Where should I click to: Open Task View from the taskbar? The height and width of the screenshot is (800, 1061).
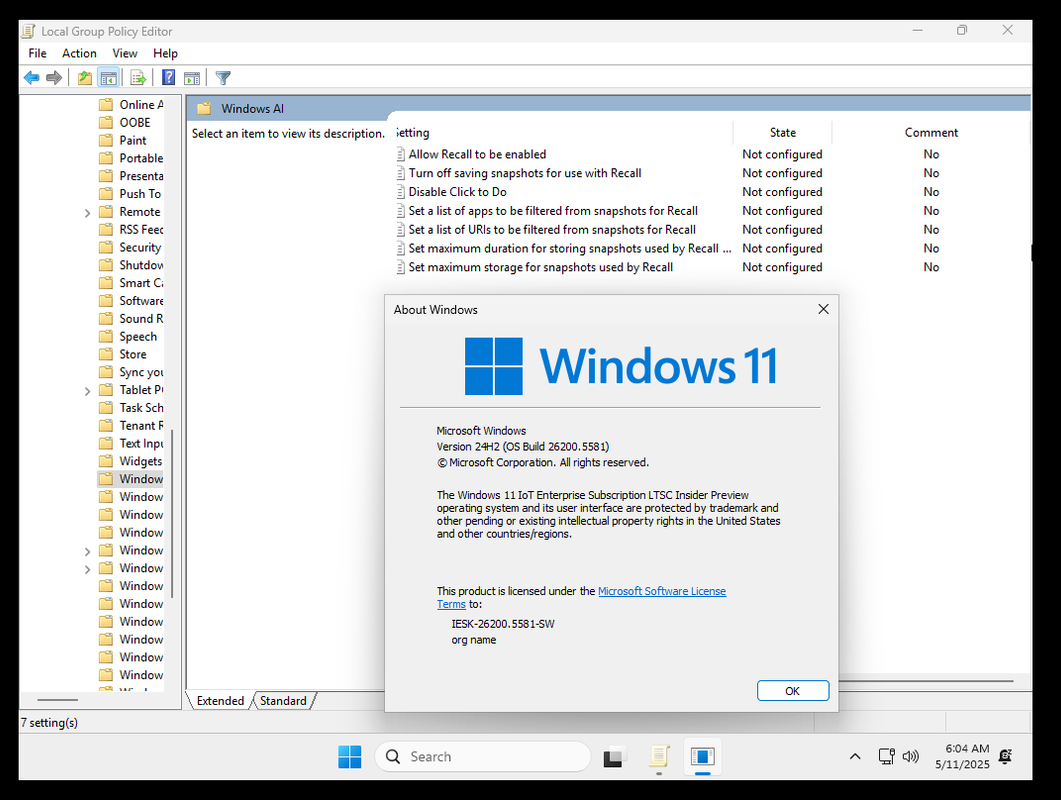[x=614, y=757]
